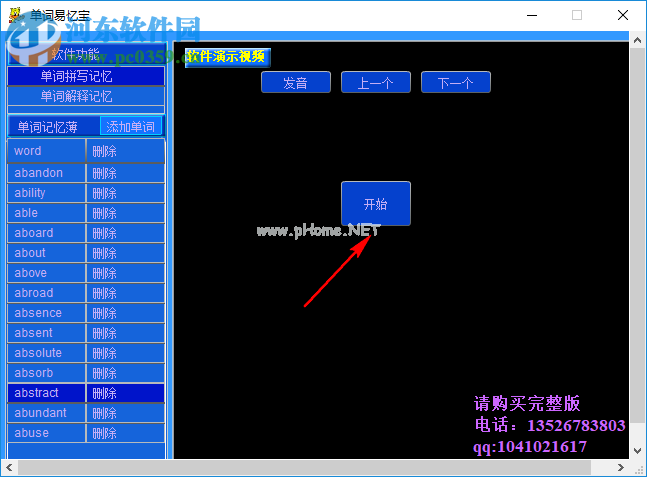
Task: Click the app icon in title bar
Action: tap(14, 15)
